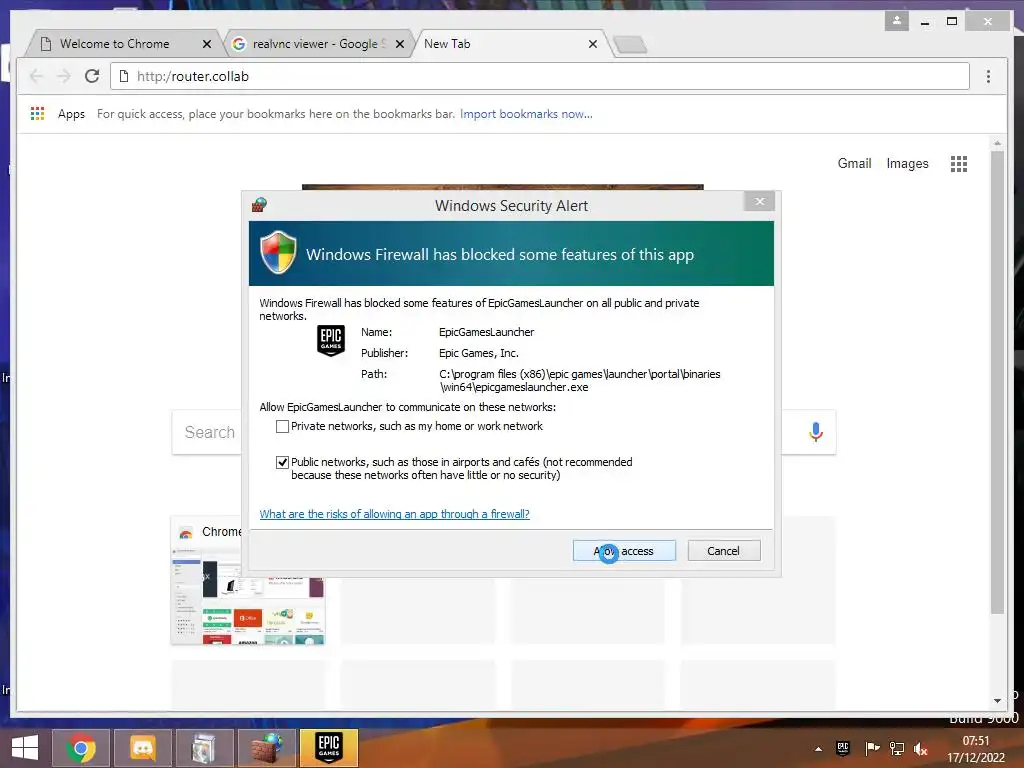Close the realvnc viewer tab

(400, 44)
